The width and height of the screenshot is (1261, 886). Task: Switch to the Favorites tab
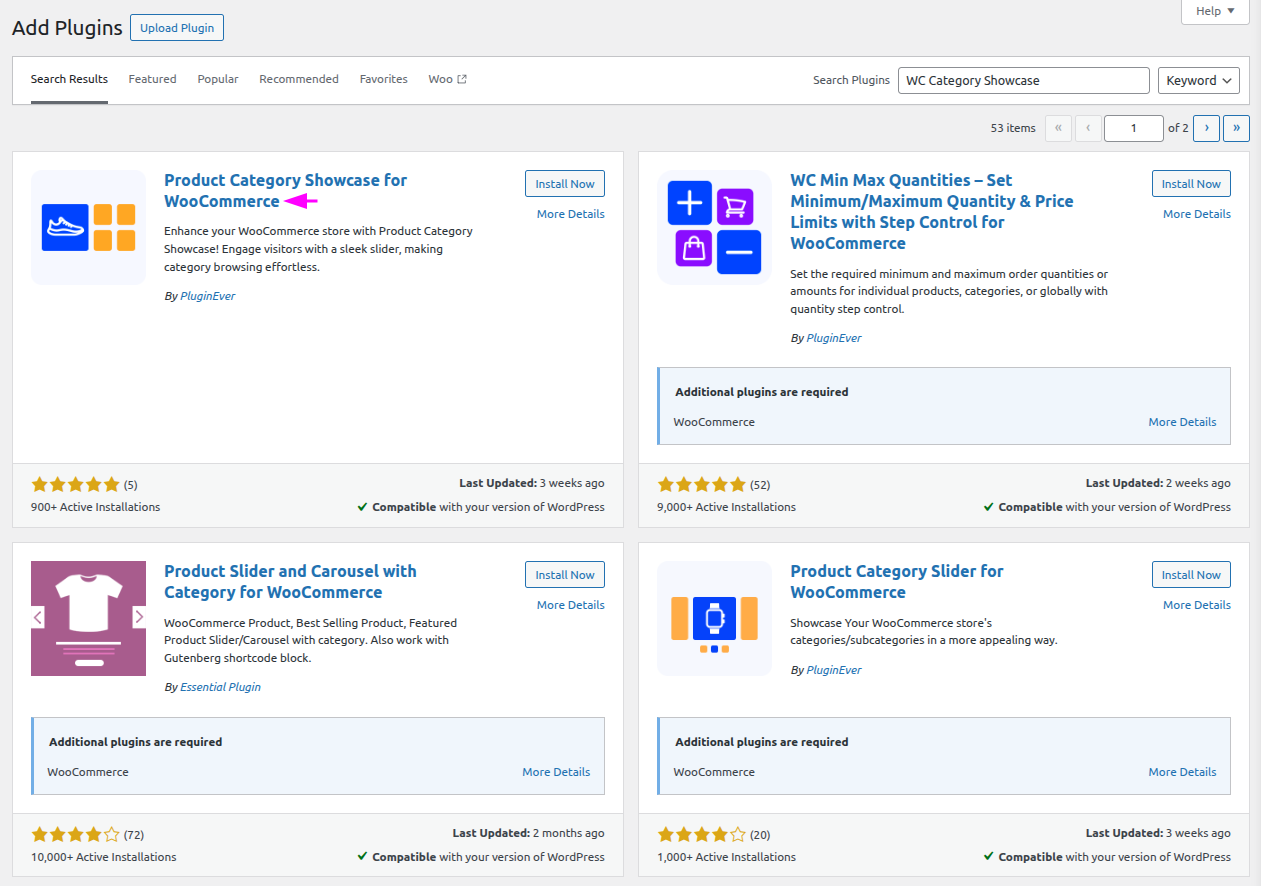pyautogui.click(x=384, y=80)
